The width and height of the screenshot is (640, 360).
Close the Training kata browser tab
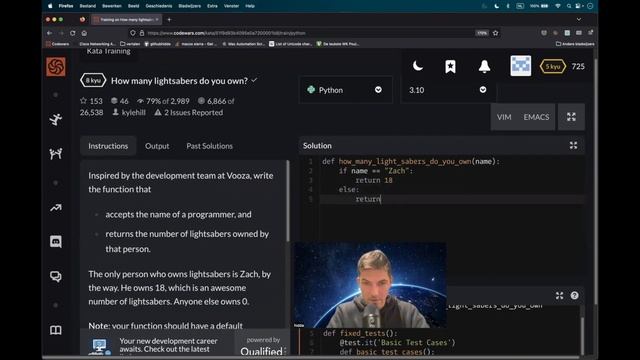coord(157,19)
